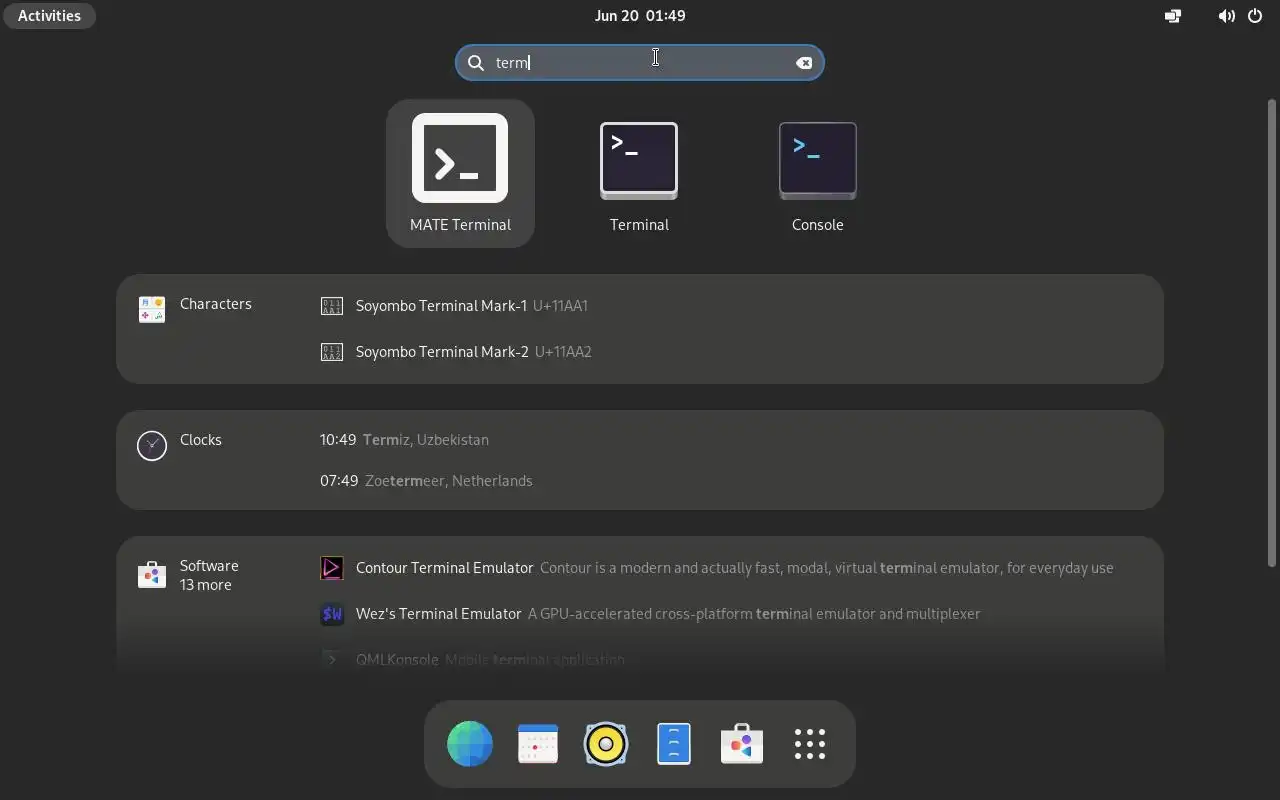
Task: Click the Activities button
Action: click(49, 16)
